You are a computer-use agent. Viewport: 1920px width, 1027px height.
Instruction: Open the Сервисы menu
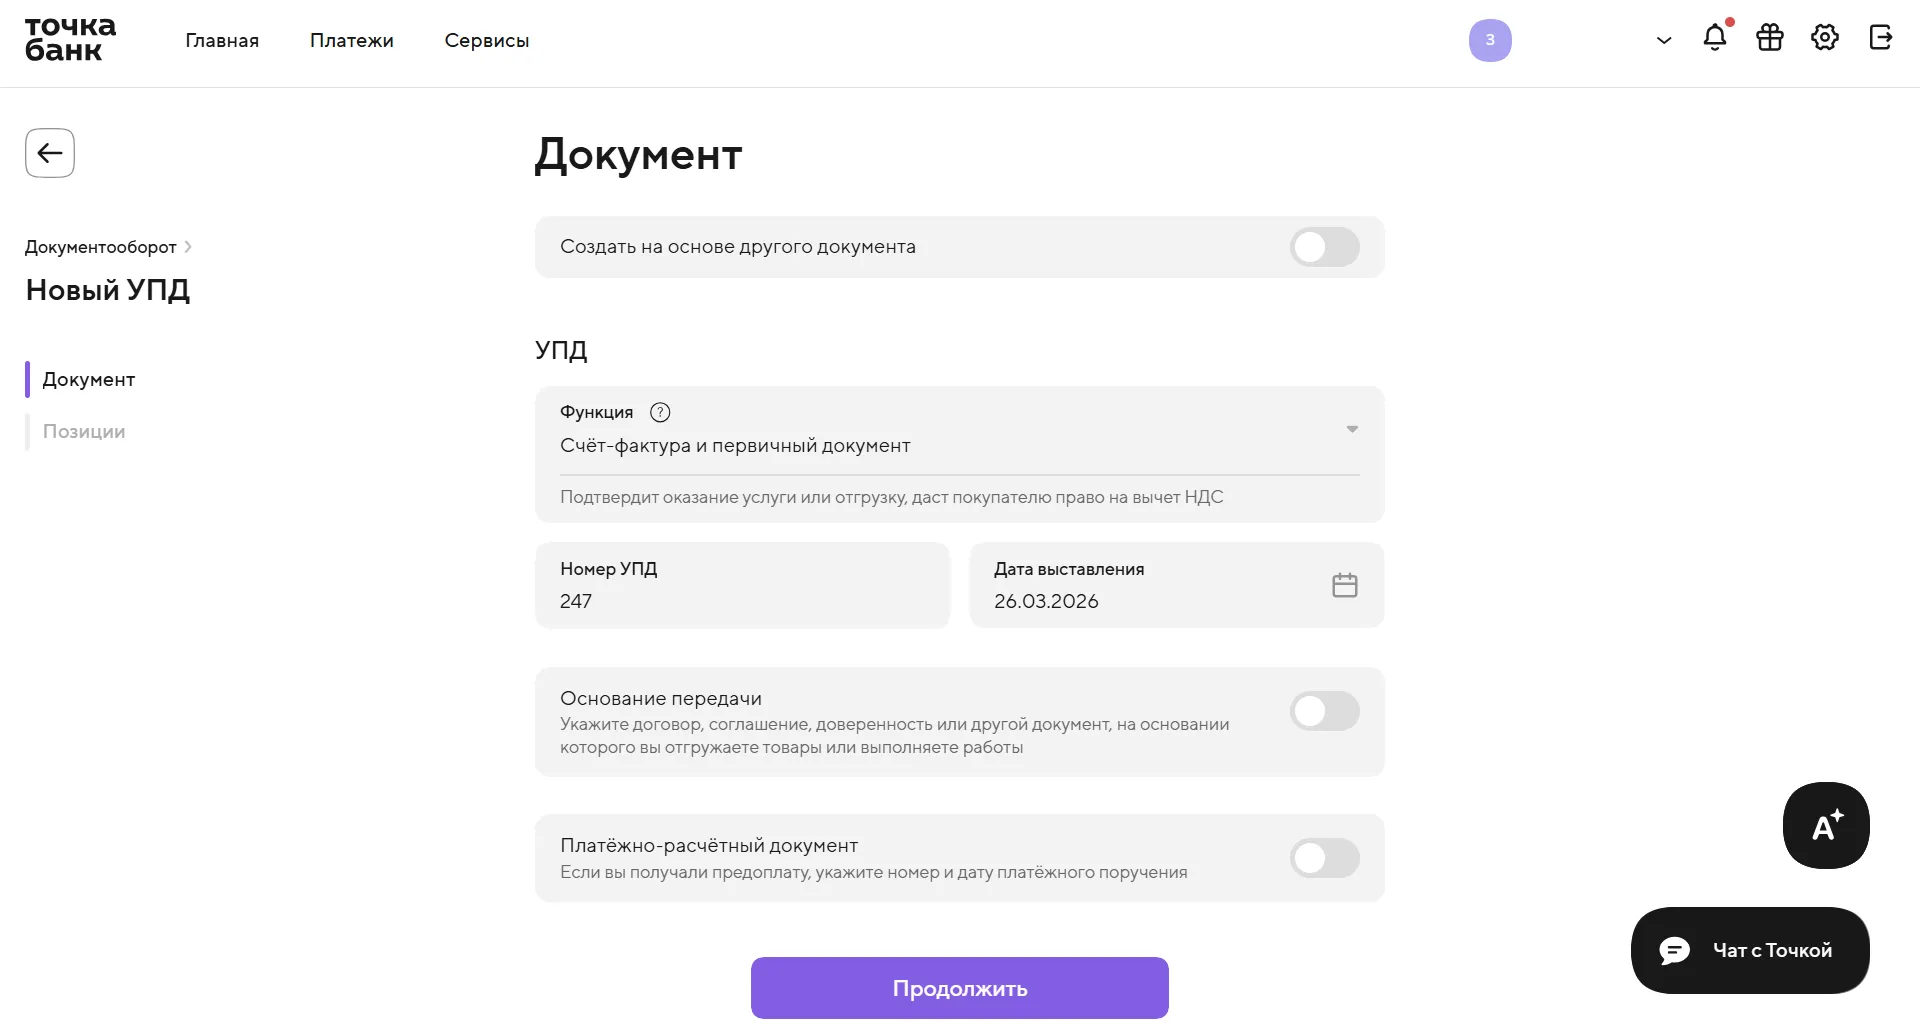tap(487, 41)
